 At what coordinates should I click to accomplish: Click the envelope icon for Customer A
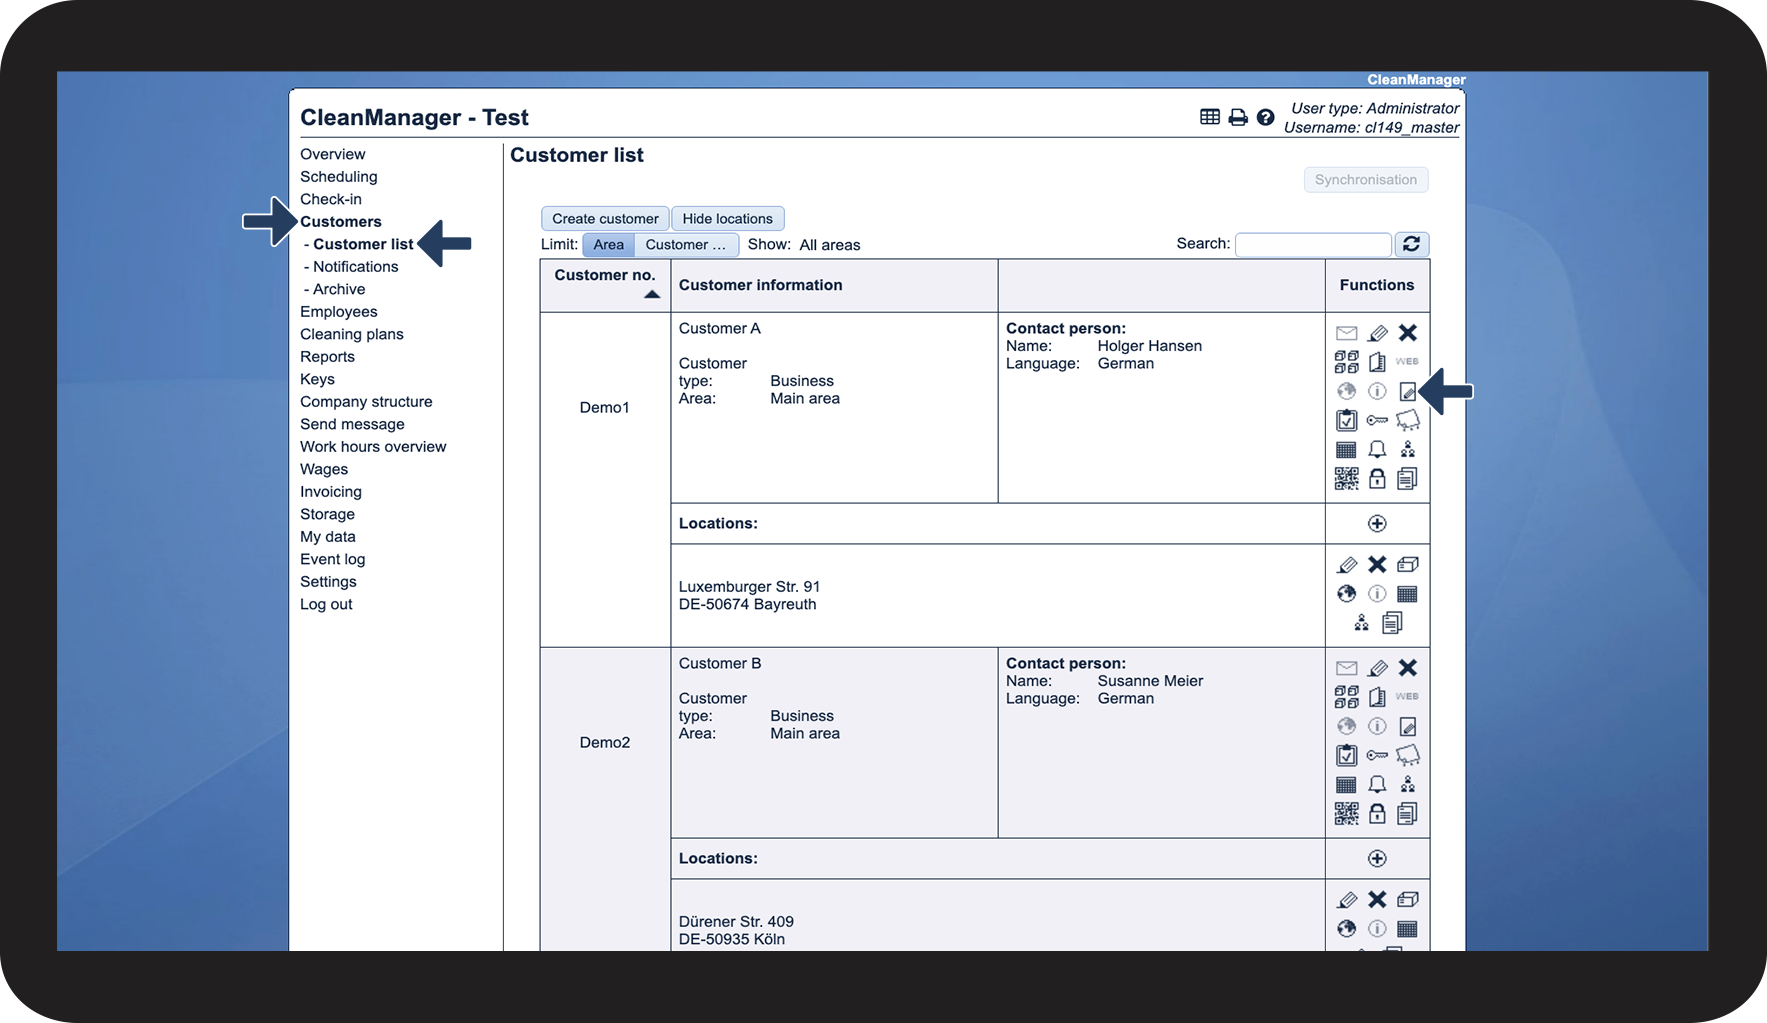coord(1347,333)
